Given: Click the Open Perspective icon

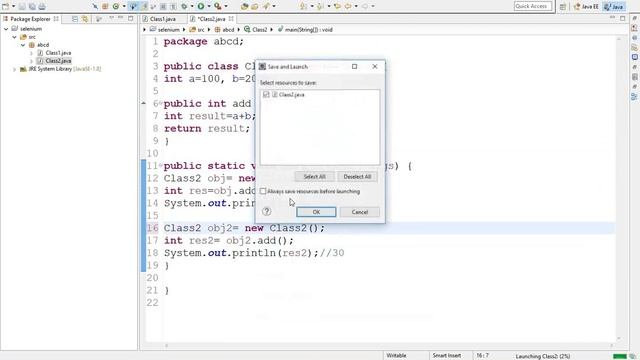Looking at the screenshot, I should click(x=563, y=6).
